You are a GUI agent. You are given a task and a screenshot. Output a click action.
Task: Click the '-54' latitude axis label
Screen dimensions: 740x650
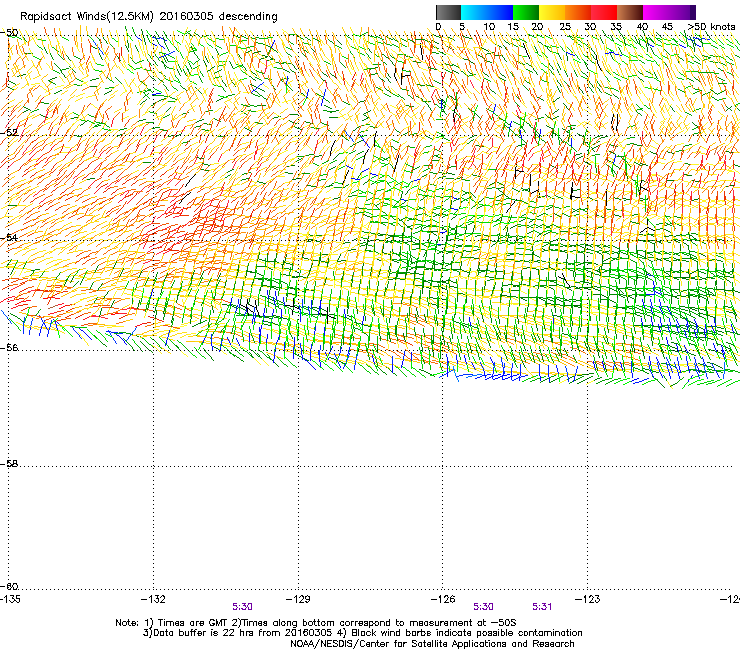pyautogui.click(x=9, y=237)
